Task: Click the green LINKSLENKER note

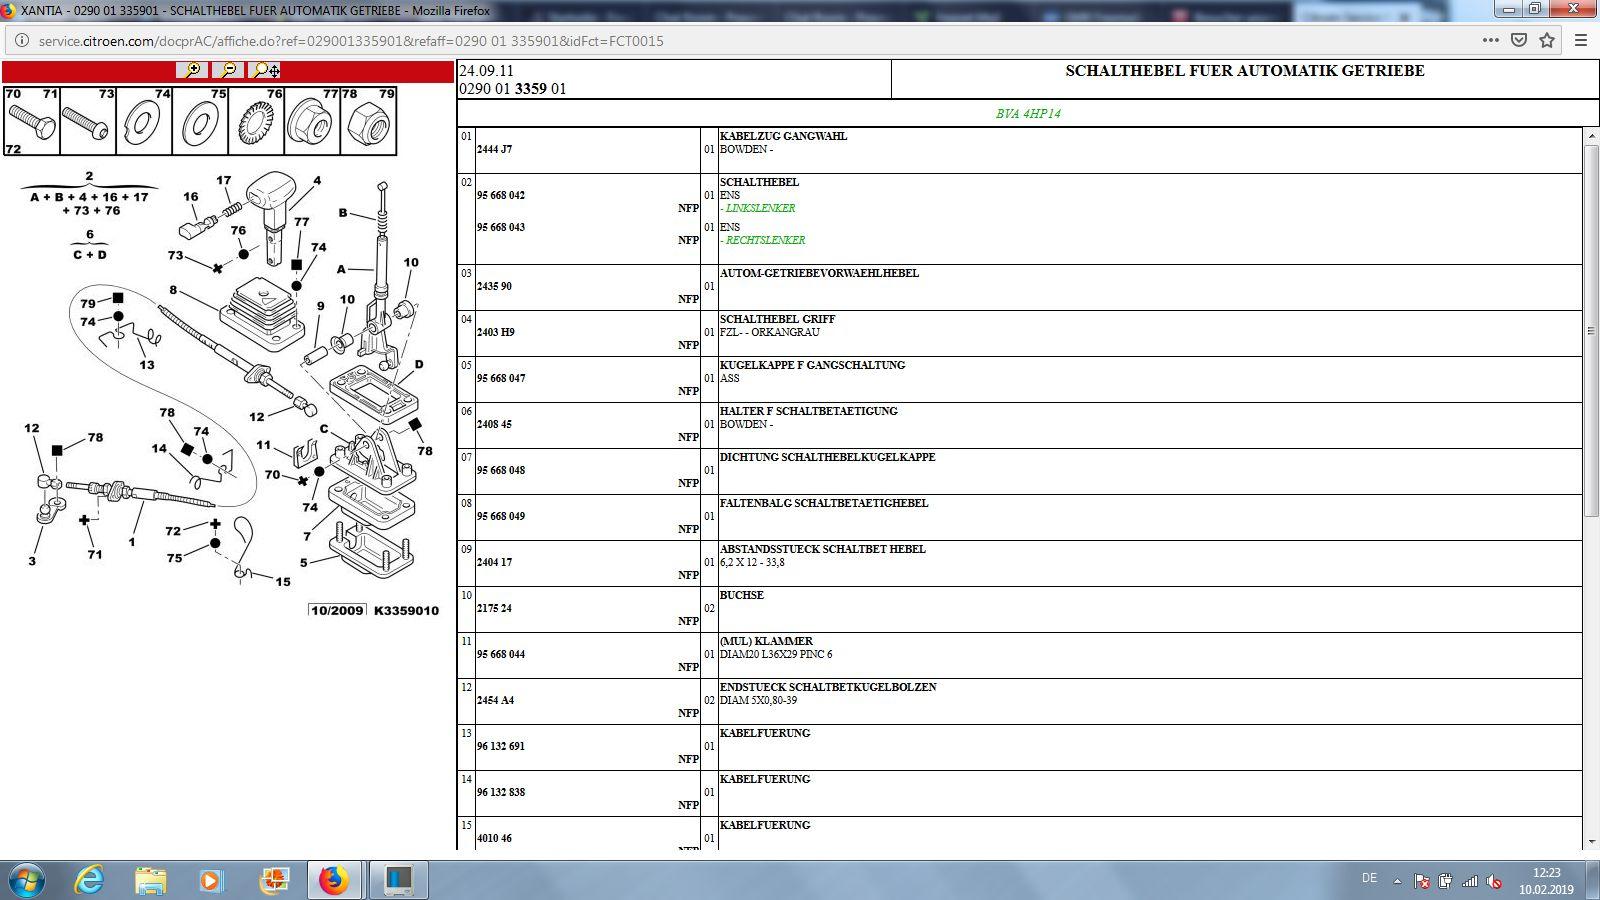Action: (x=758, y=208)
